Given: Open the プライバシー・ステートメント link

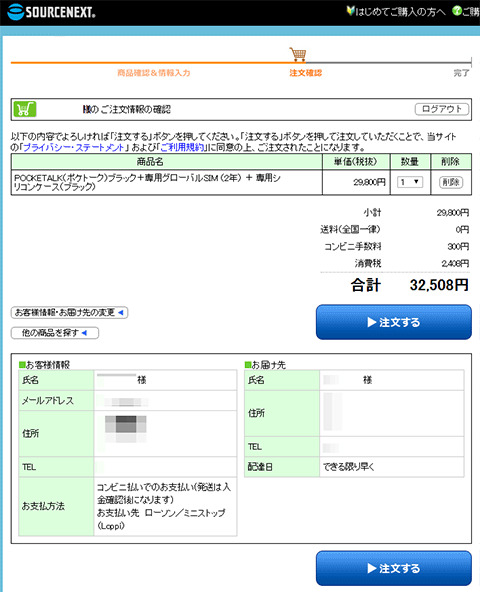Looking at the screenshot, I should [x=74, y=147].
